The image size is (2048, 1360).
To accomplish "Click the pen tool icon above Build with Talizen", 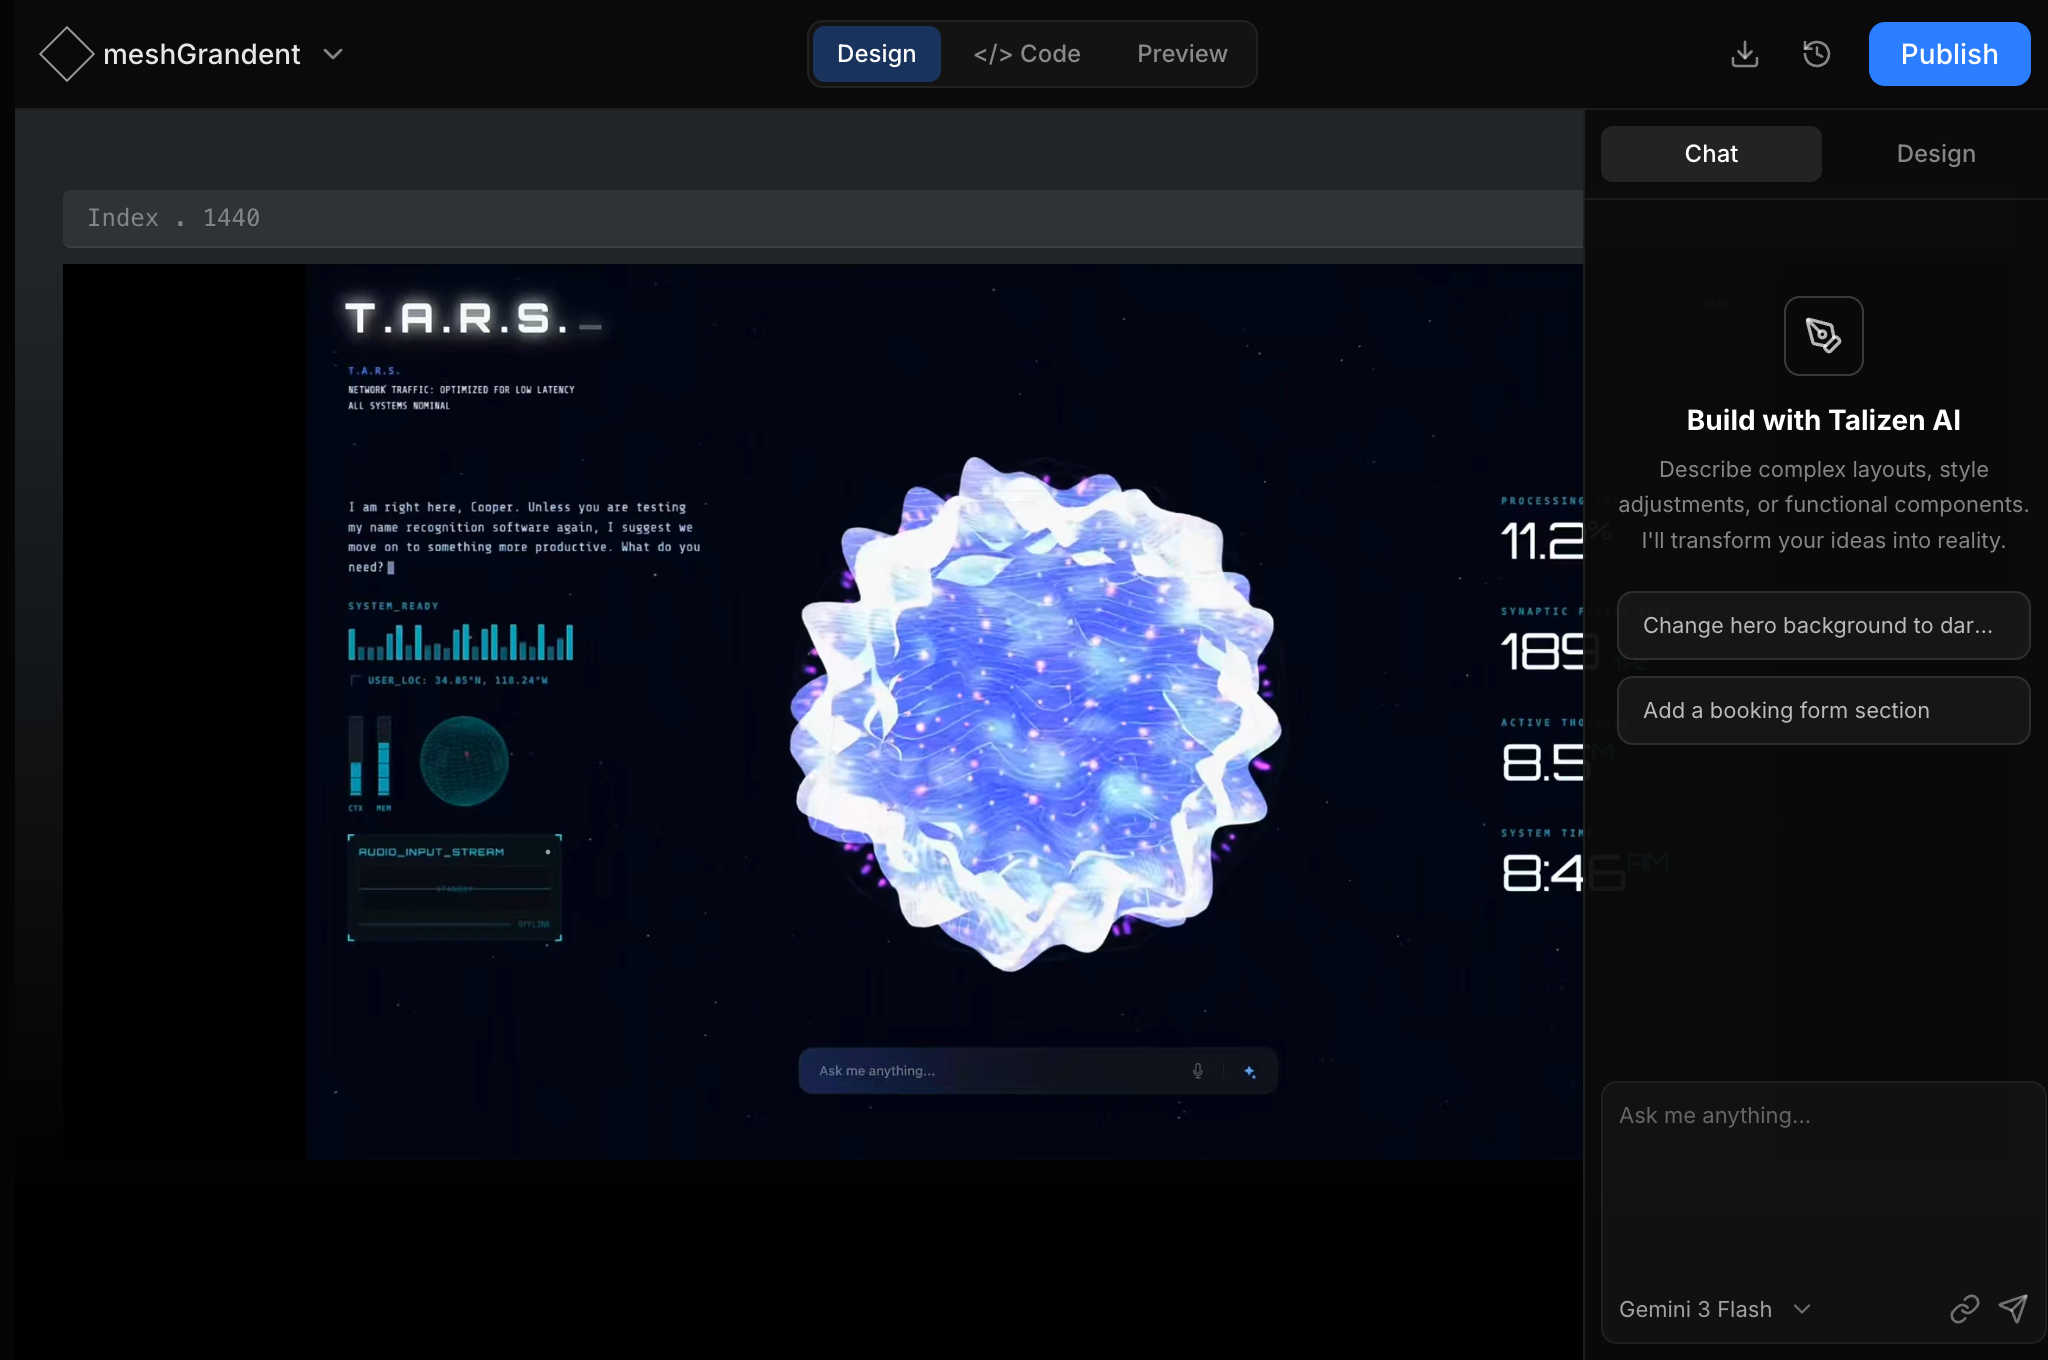I will (x=1823, y=336).
